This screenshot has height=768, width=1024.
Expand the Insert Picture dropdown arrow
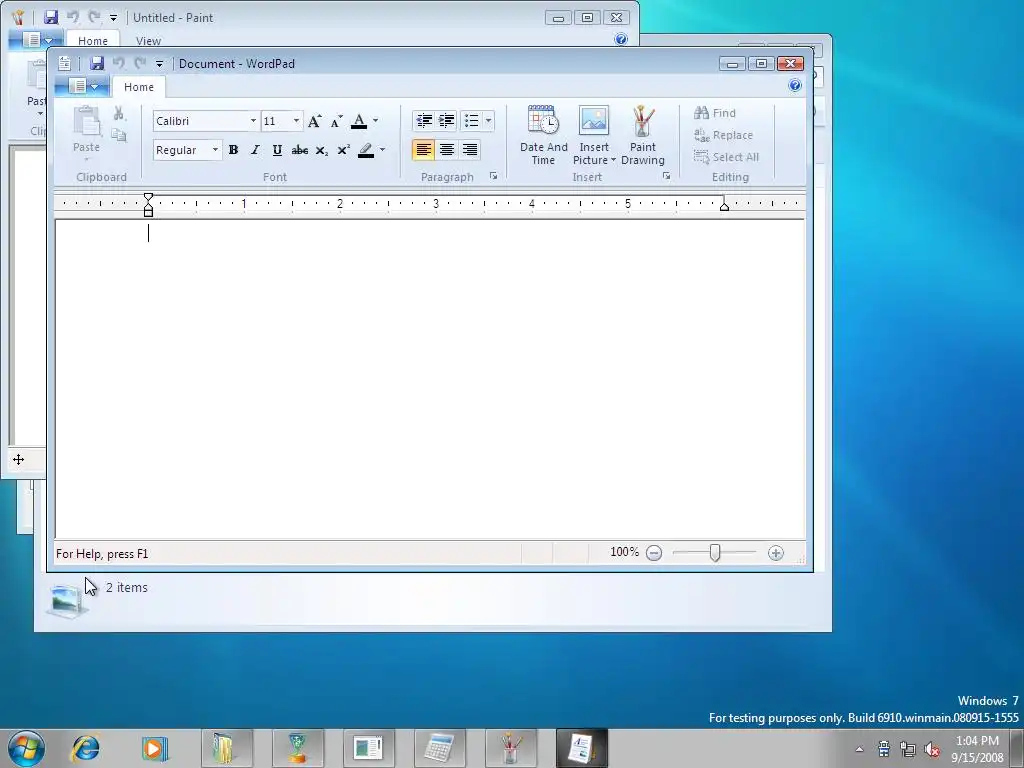[x=613, y=161]
